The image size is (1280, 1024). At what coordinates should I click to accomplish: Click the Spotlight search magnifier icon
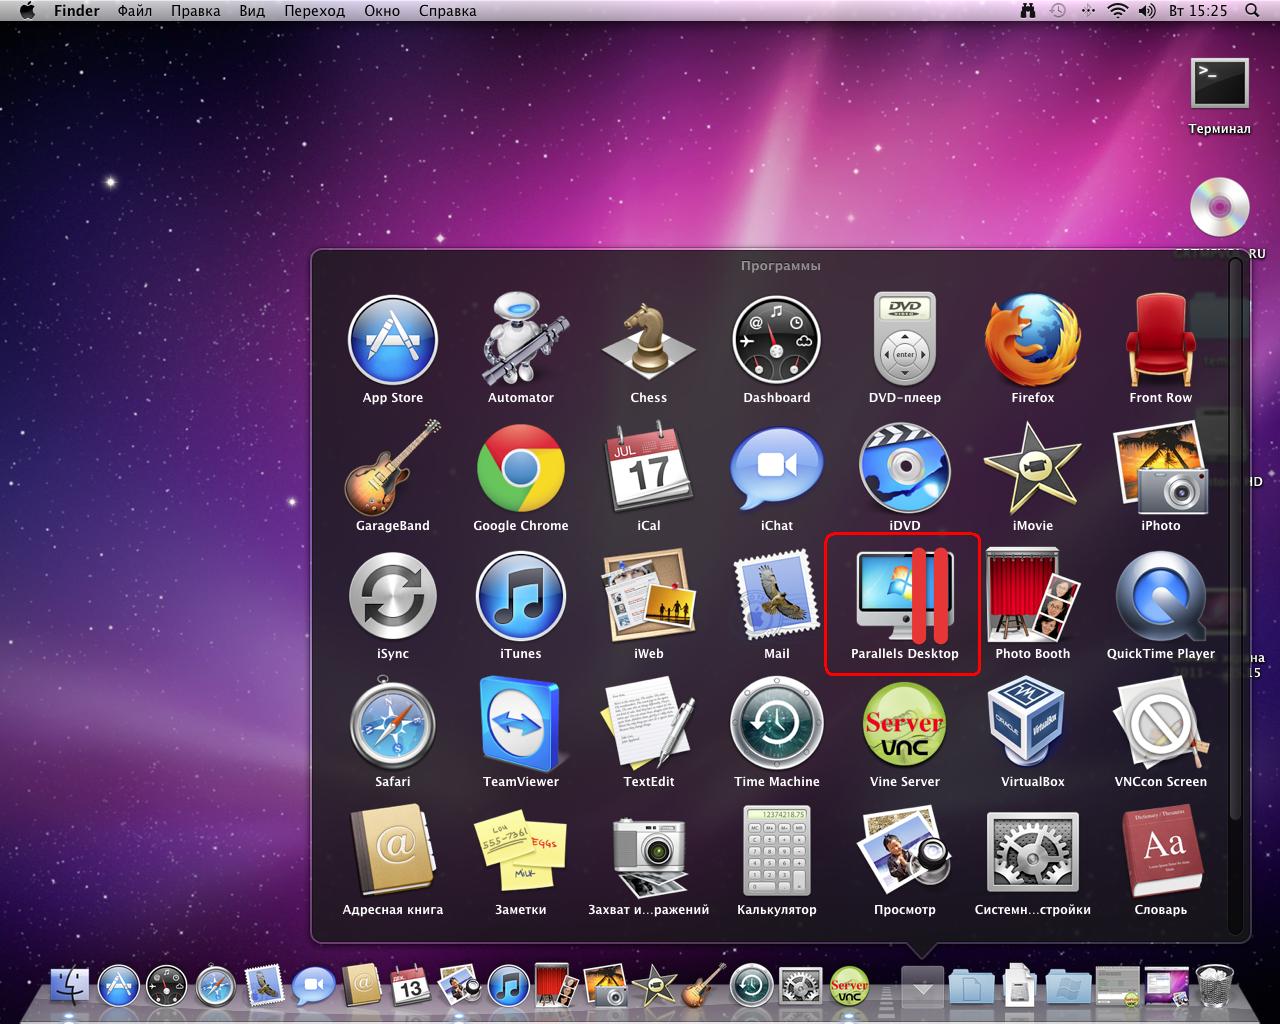click(1252, 11)
